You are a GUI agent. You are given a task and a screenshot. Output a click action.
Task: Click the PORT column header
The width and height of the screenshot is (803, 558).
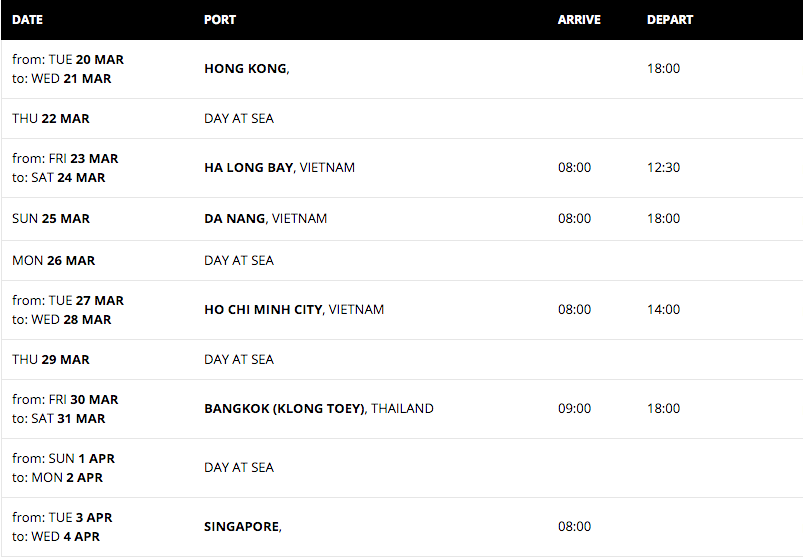pos(220,20)
